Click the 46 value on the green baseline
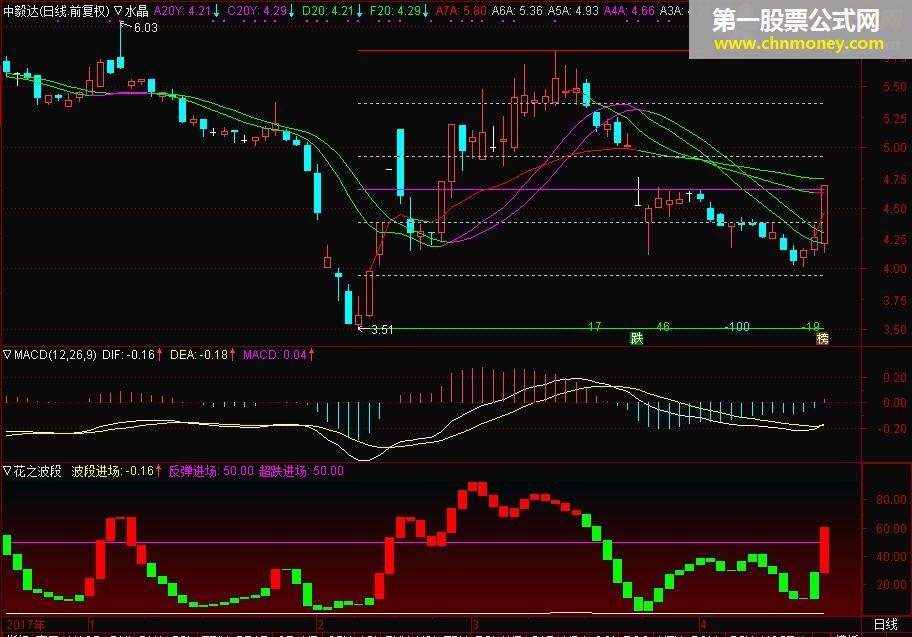This screenshot has width=912, height=637. (663, 327)
